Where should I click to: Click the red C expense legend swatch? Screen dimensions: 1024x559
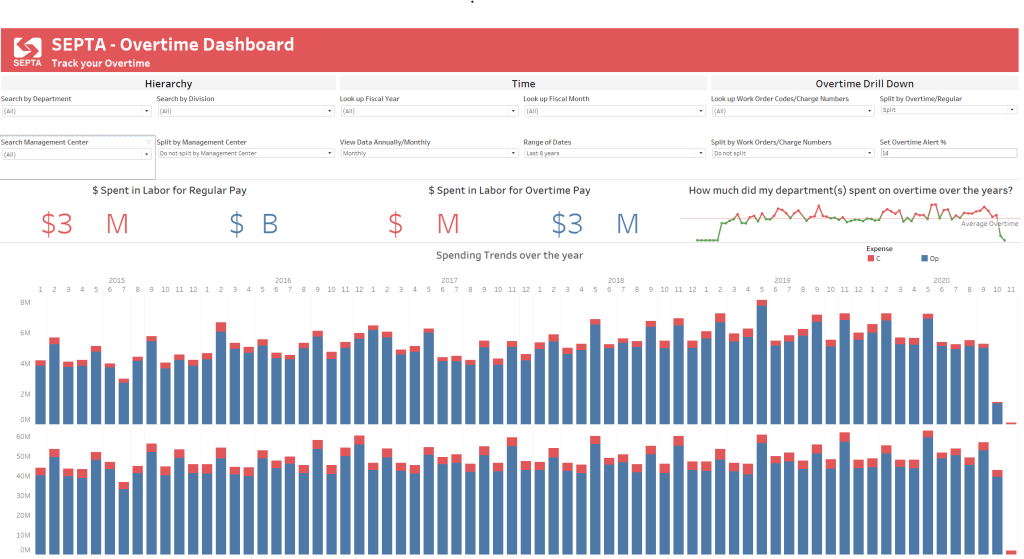(870, 258)
